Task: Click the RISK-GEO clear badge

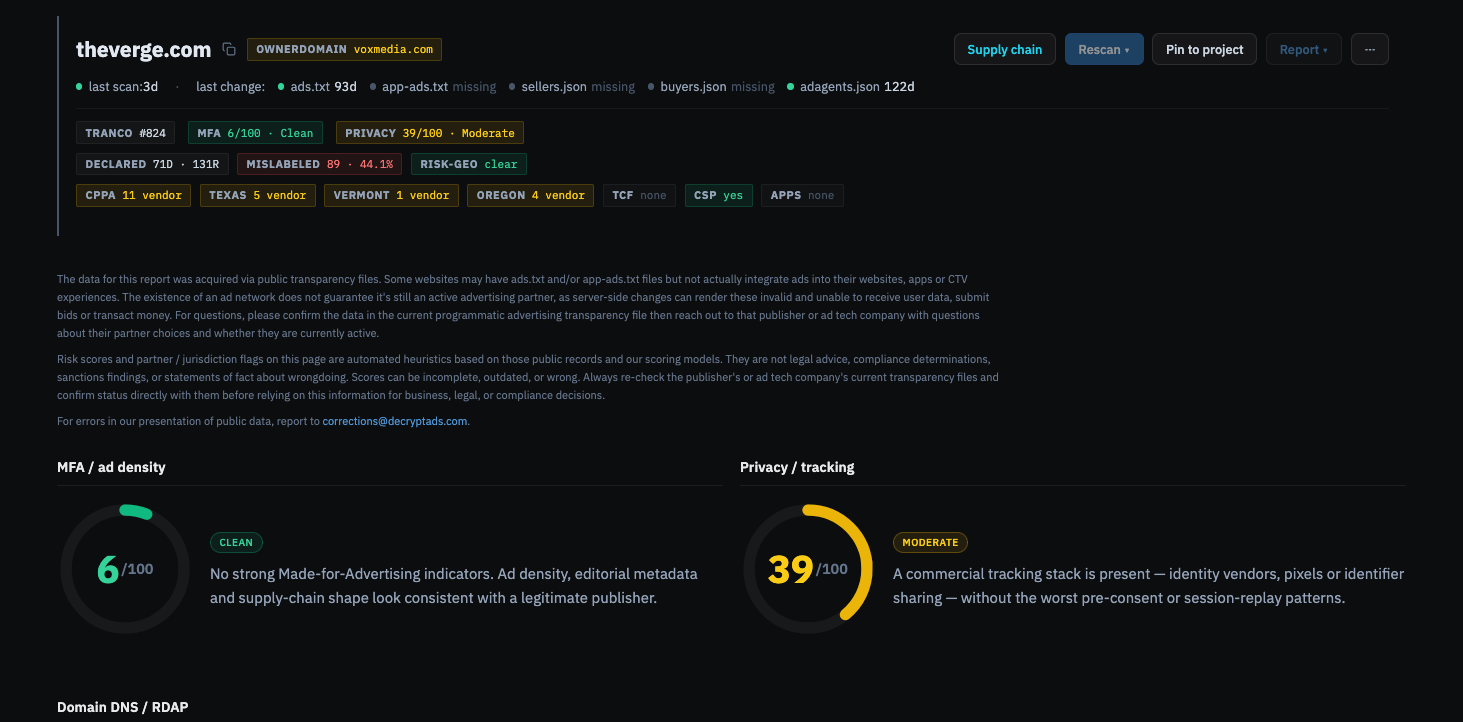Action: [469, 164]
